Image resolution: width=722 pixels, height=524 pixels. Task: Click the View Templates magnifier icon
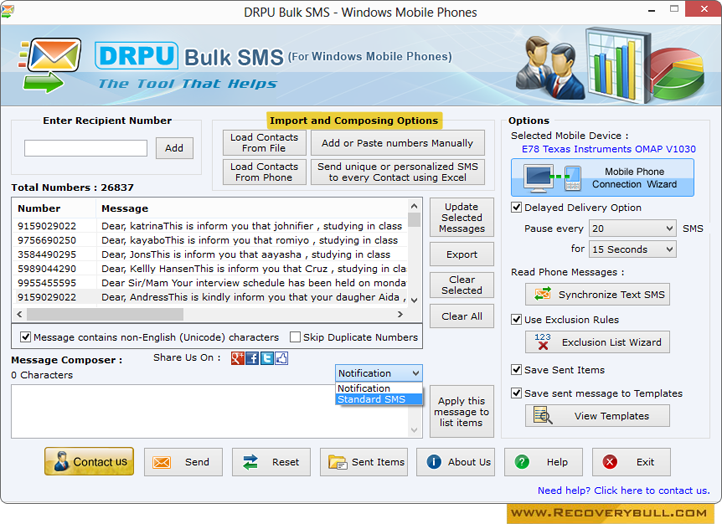click(542, 415)
